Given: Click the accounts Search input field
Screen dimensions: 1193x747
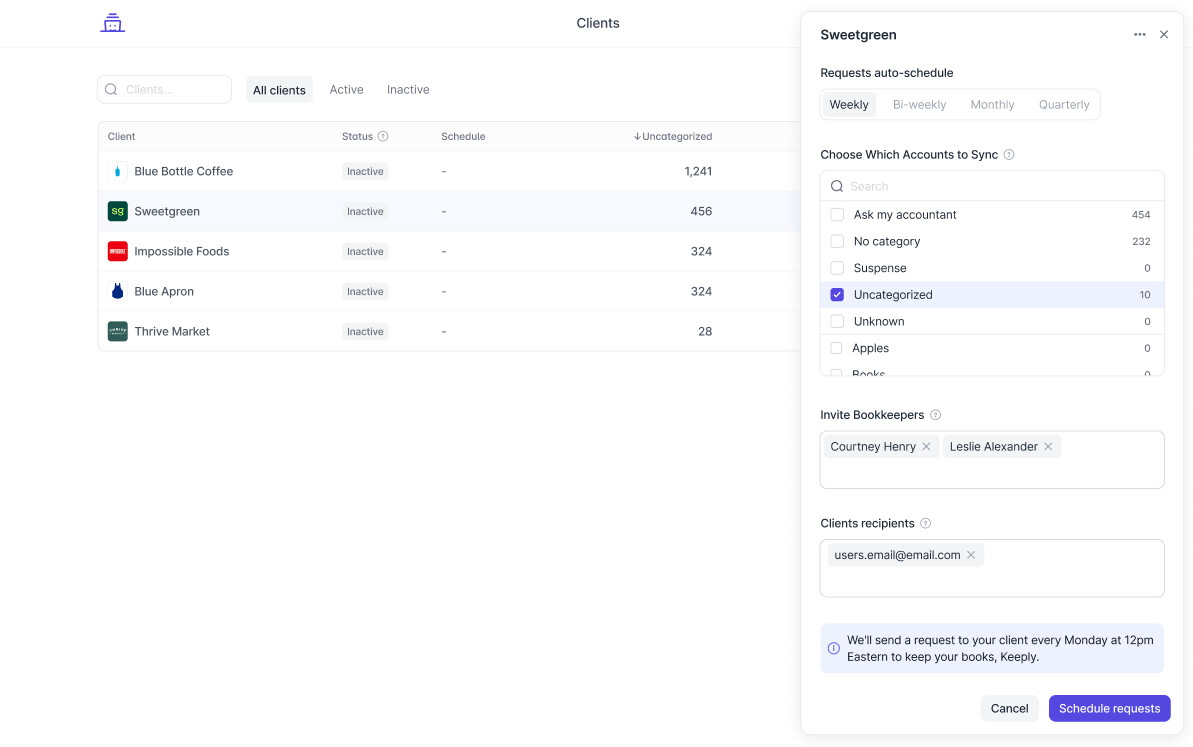Looking at the screenshot, I should [992, 186].
